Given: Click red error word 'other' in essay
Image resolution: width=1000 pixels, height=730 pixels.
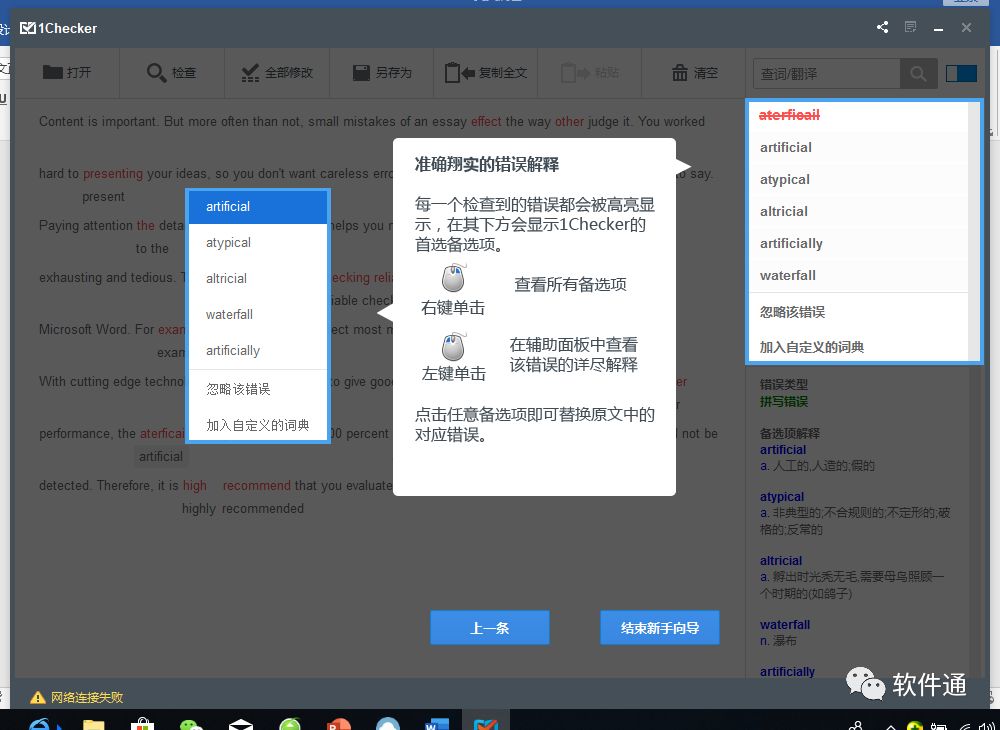Looking at the screenshot, I should pos(569,121).
